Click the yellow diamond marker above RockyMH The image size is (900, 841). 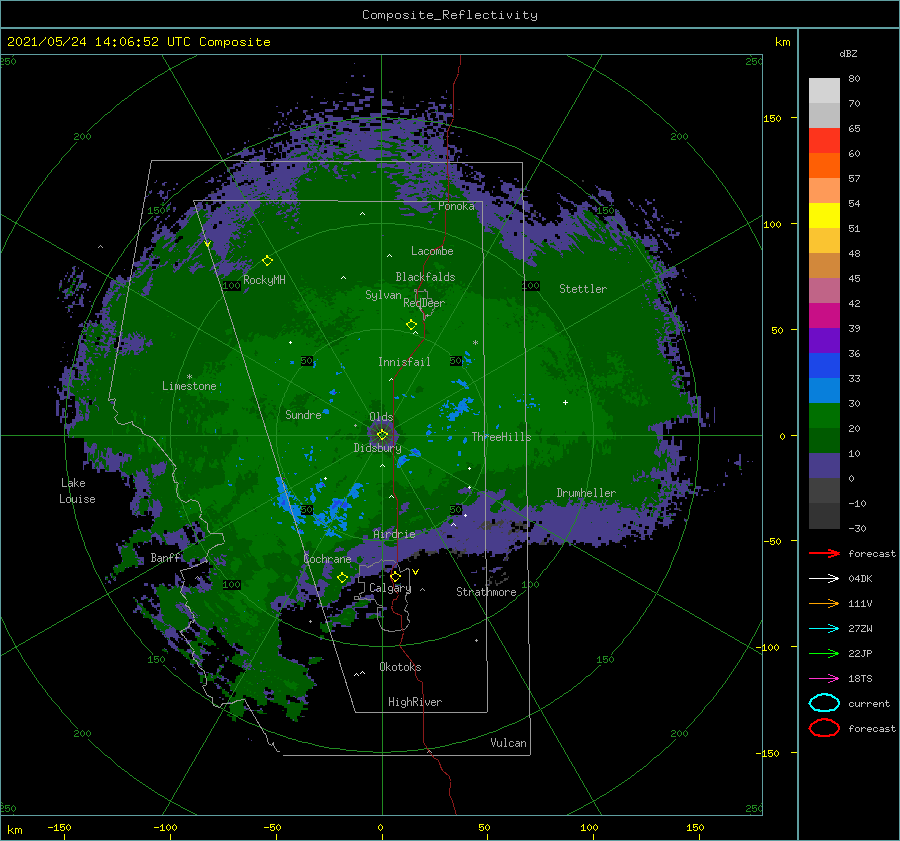[267, 261]
